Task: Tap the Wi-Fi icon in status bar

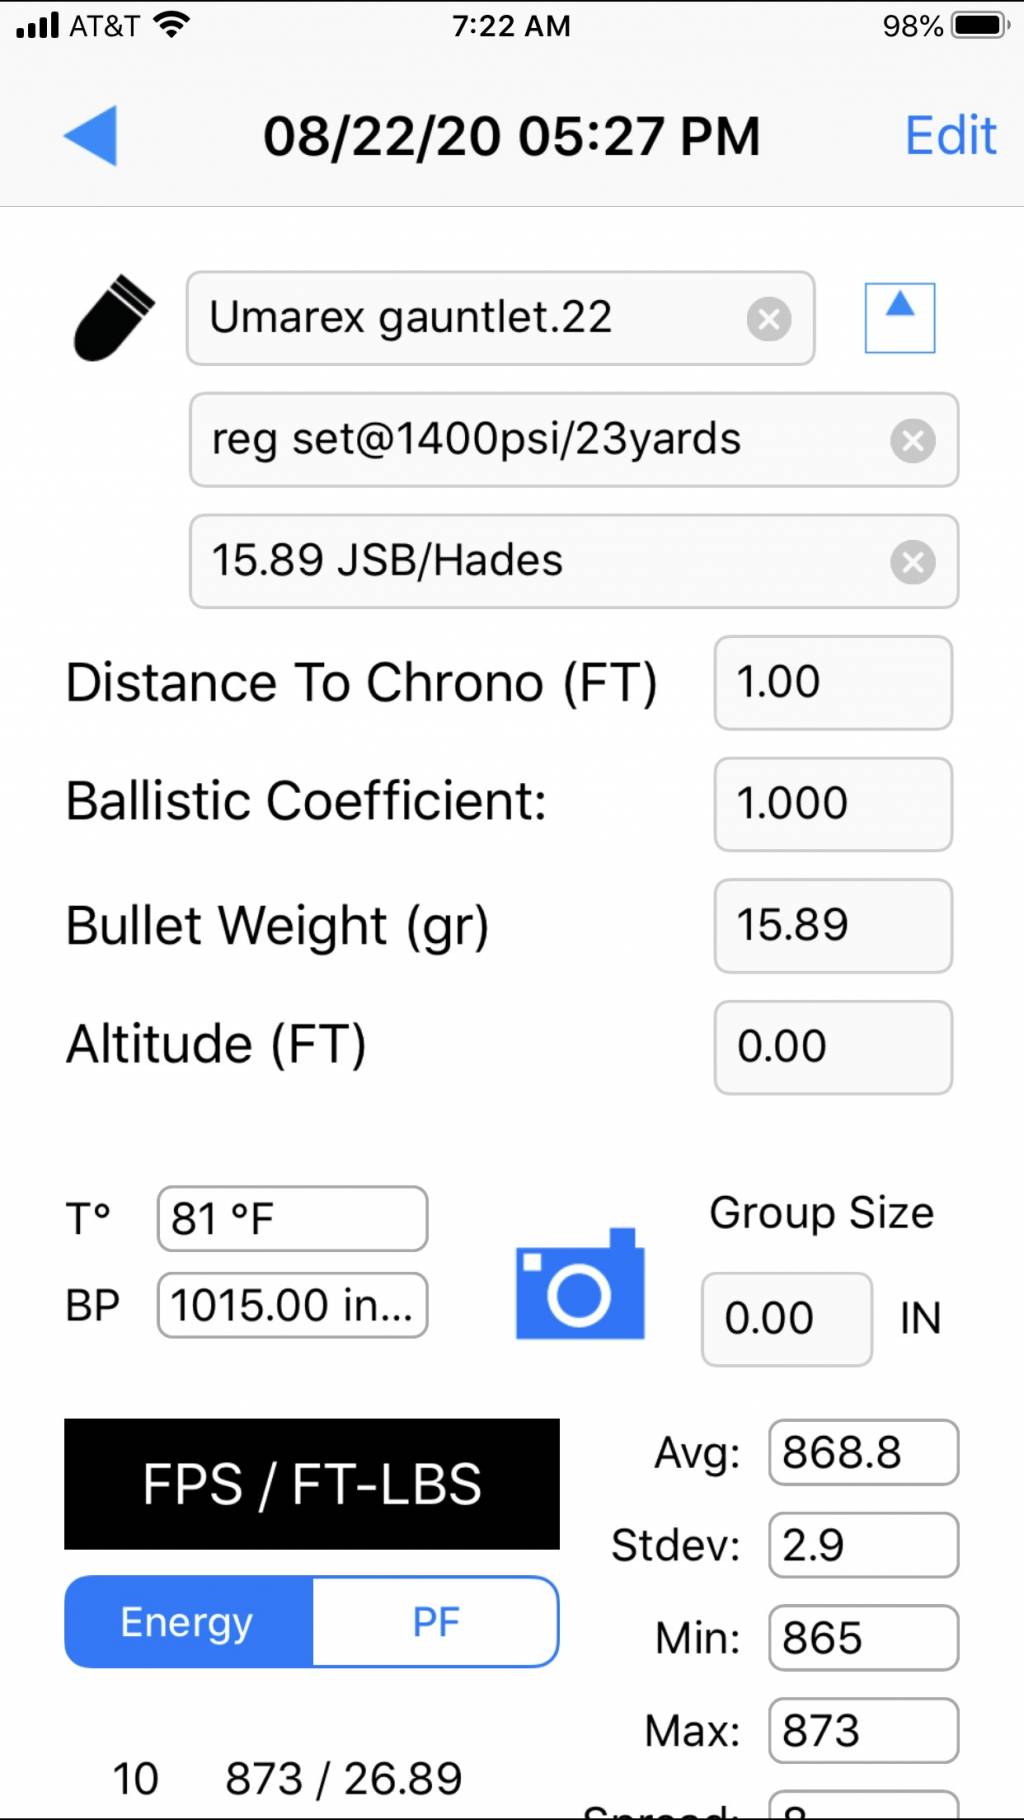Action: click(x=171, y=25)
